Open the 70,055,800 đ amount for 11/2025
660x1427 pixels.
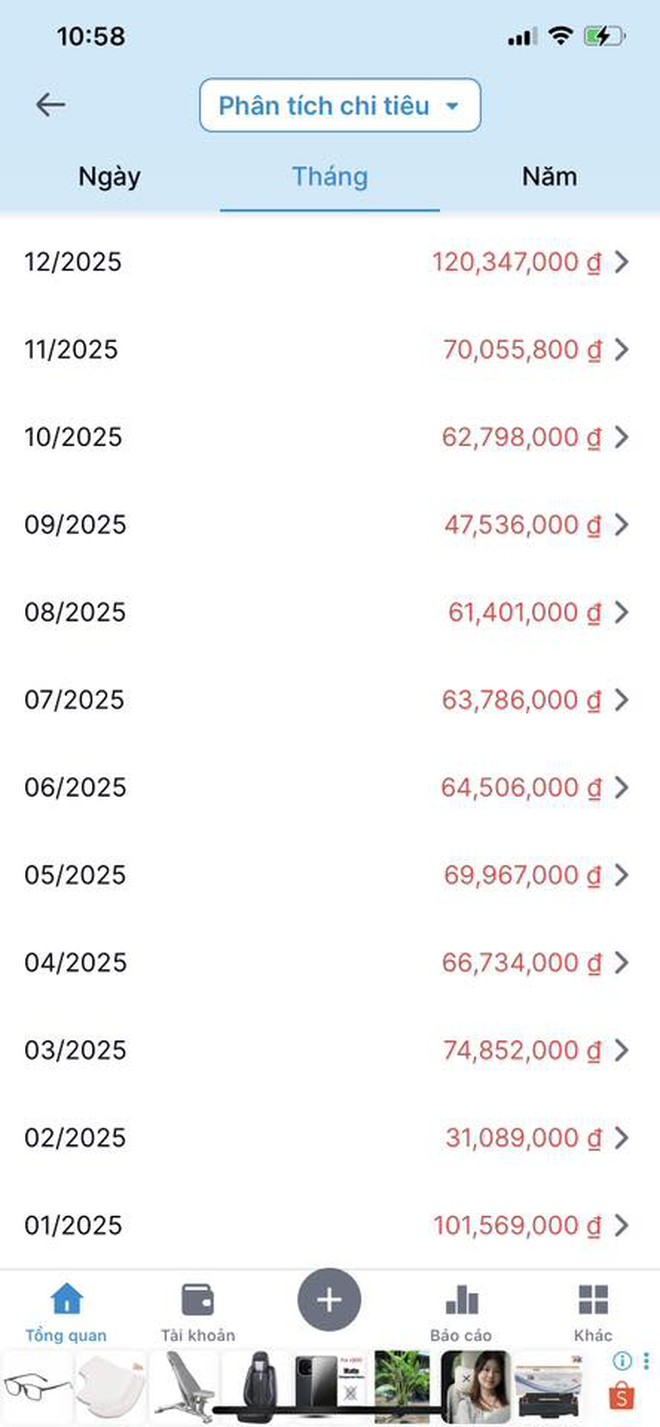(x=523, y=350)
